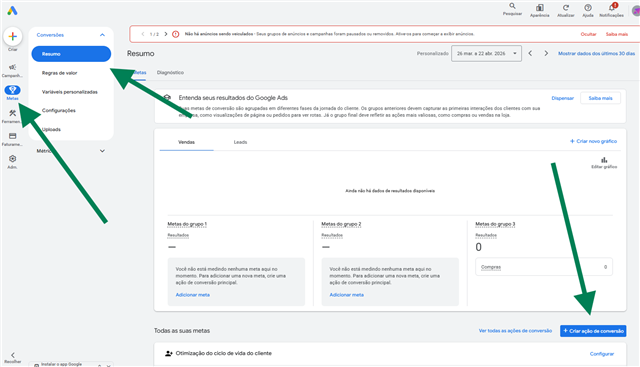Click Mostrar dados dos últimos 30 dias

tap(596, 53)
